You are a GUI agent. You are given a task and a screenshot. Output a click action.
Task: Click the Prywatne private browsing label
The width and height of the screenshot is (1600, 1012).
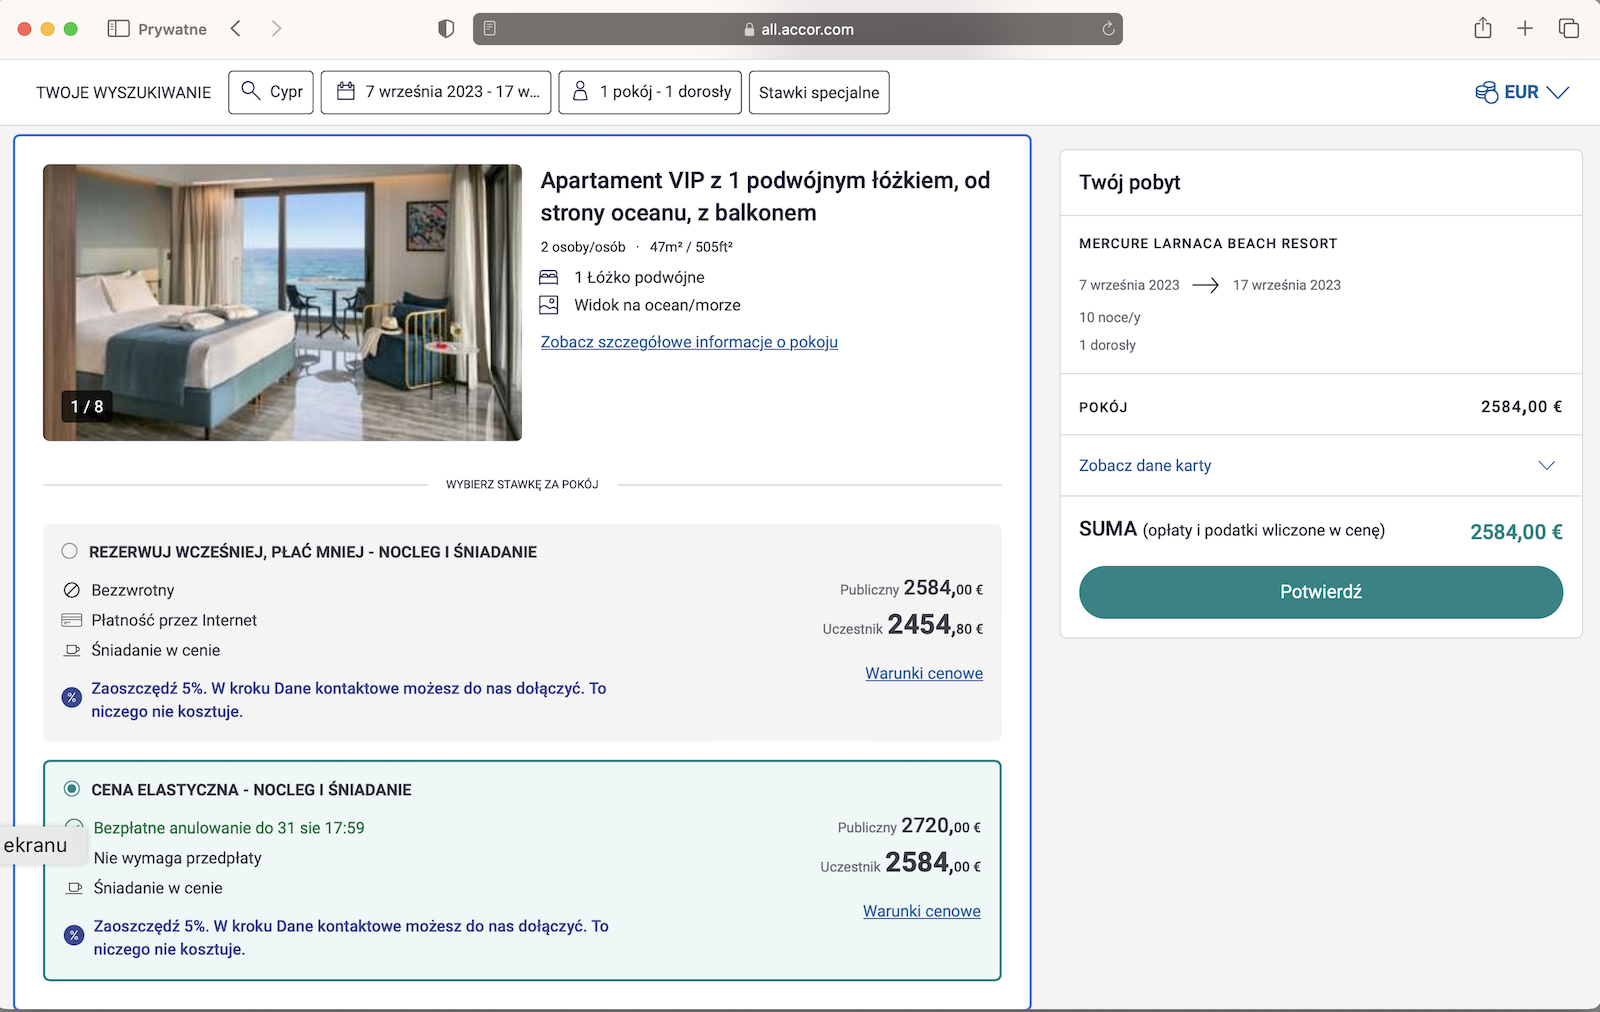pyautogui.click(x=172, y=29)
